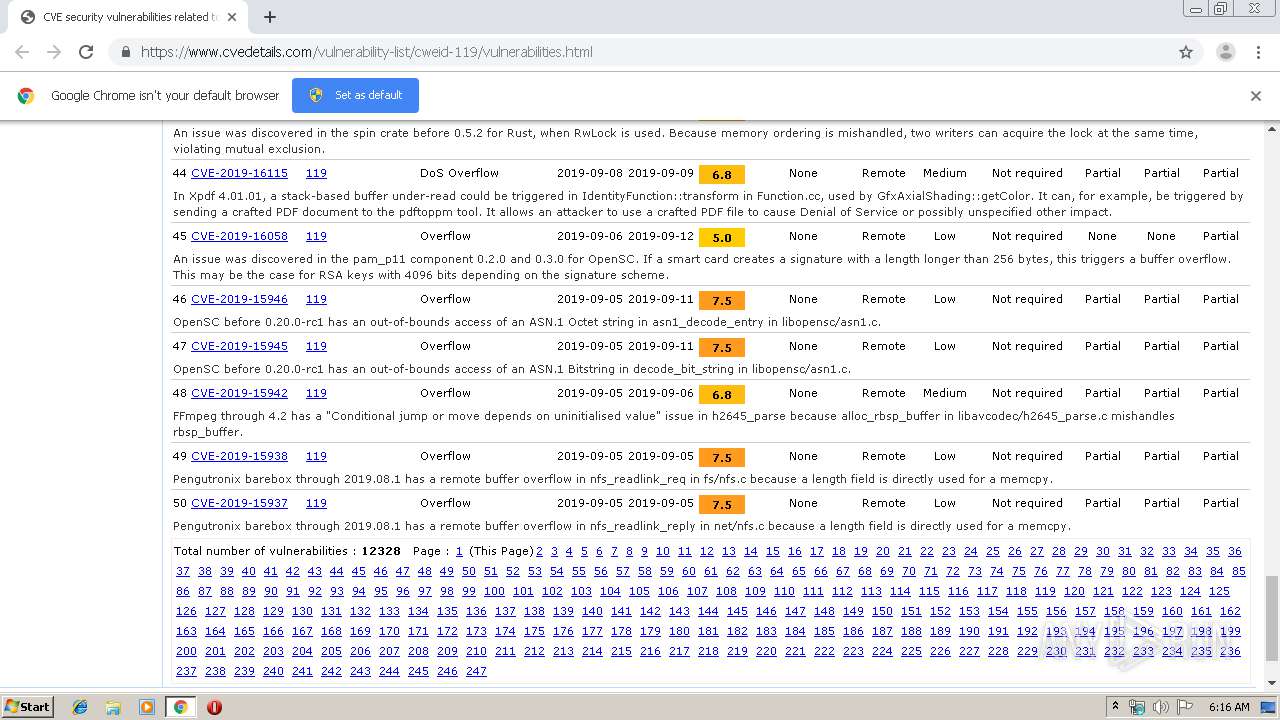Open the CVE-2019-15945 link

[x=239, y=346]
